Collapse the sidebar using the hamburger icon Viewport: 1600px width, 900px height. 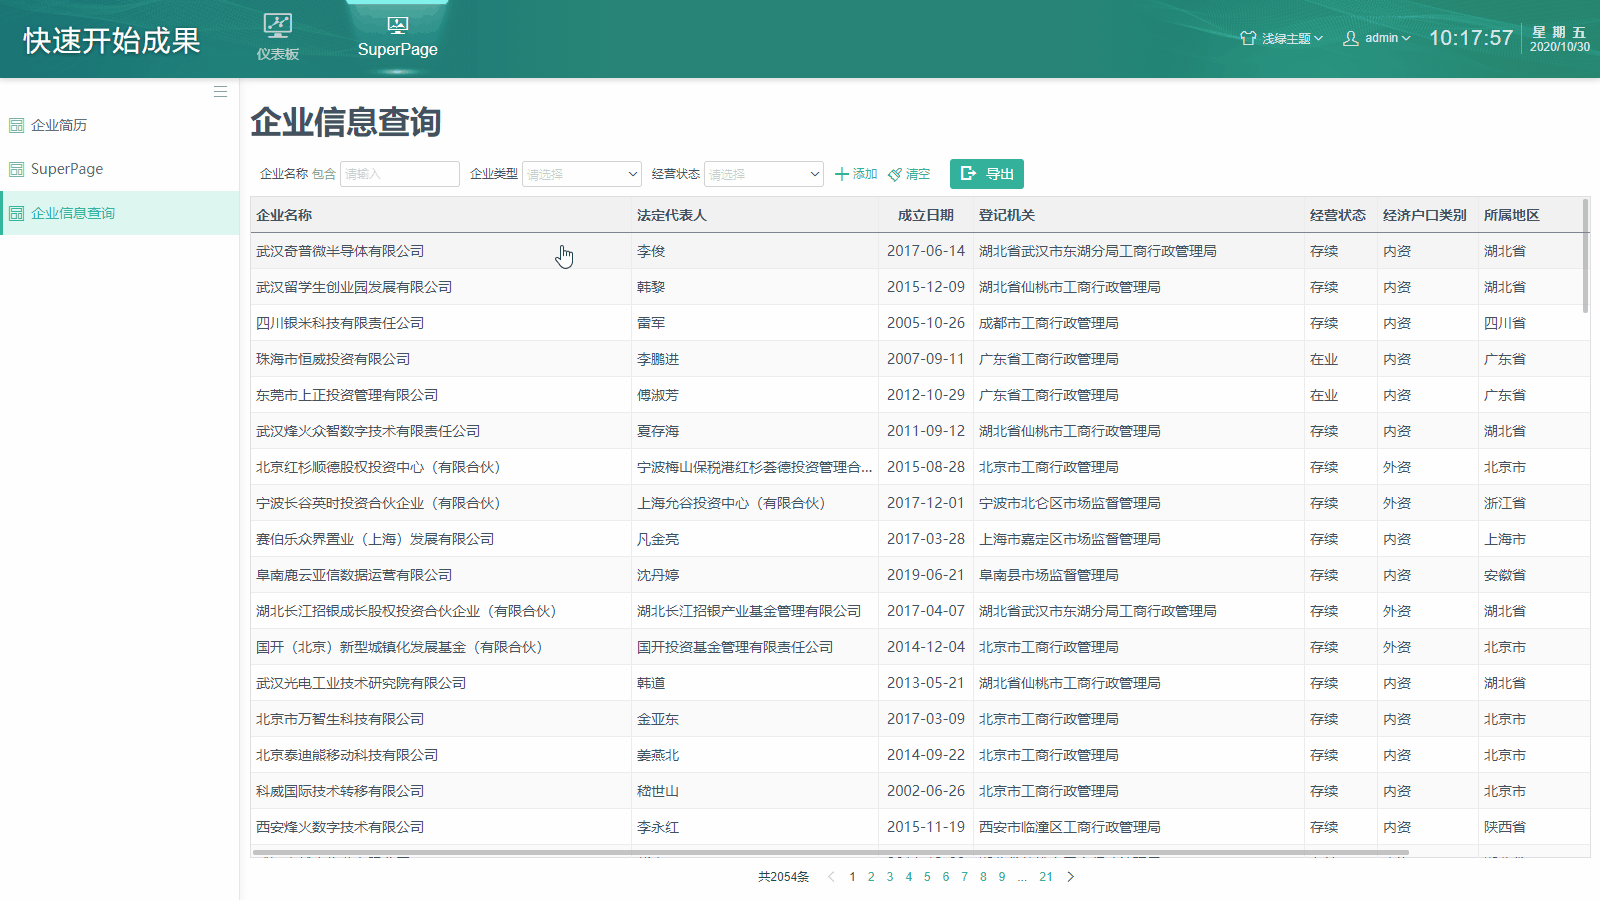pos(220,91)
